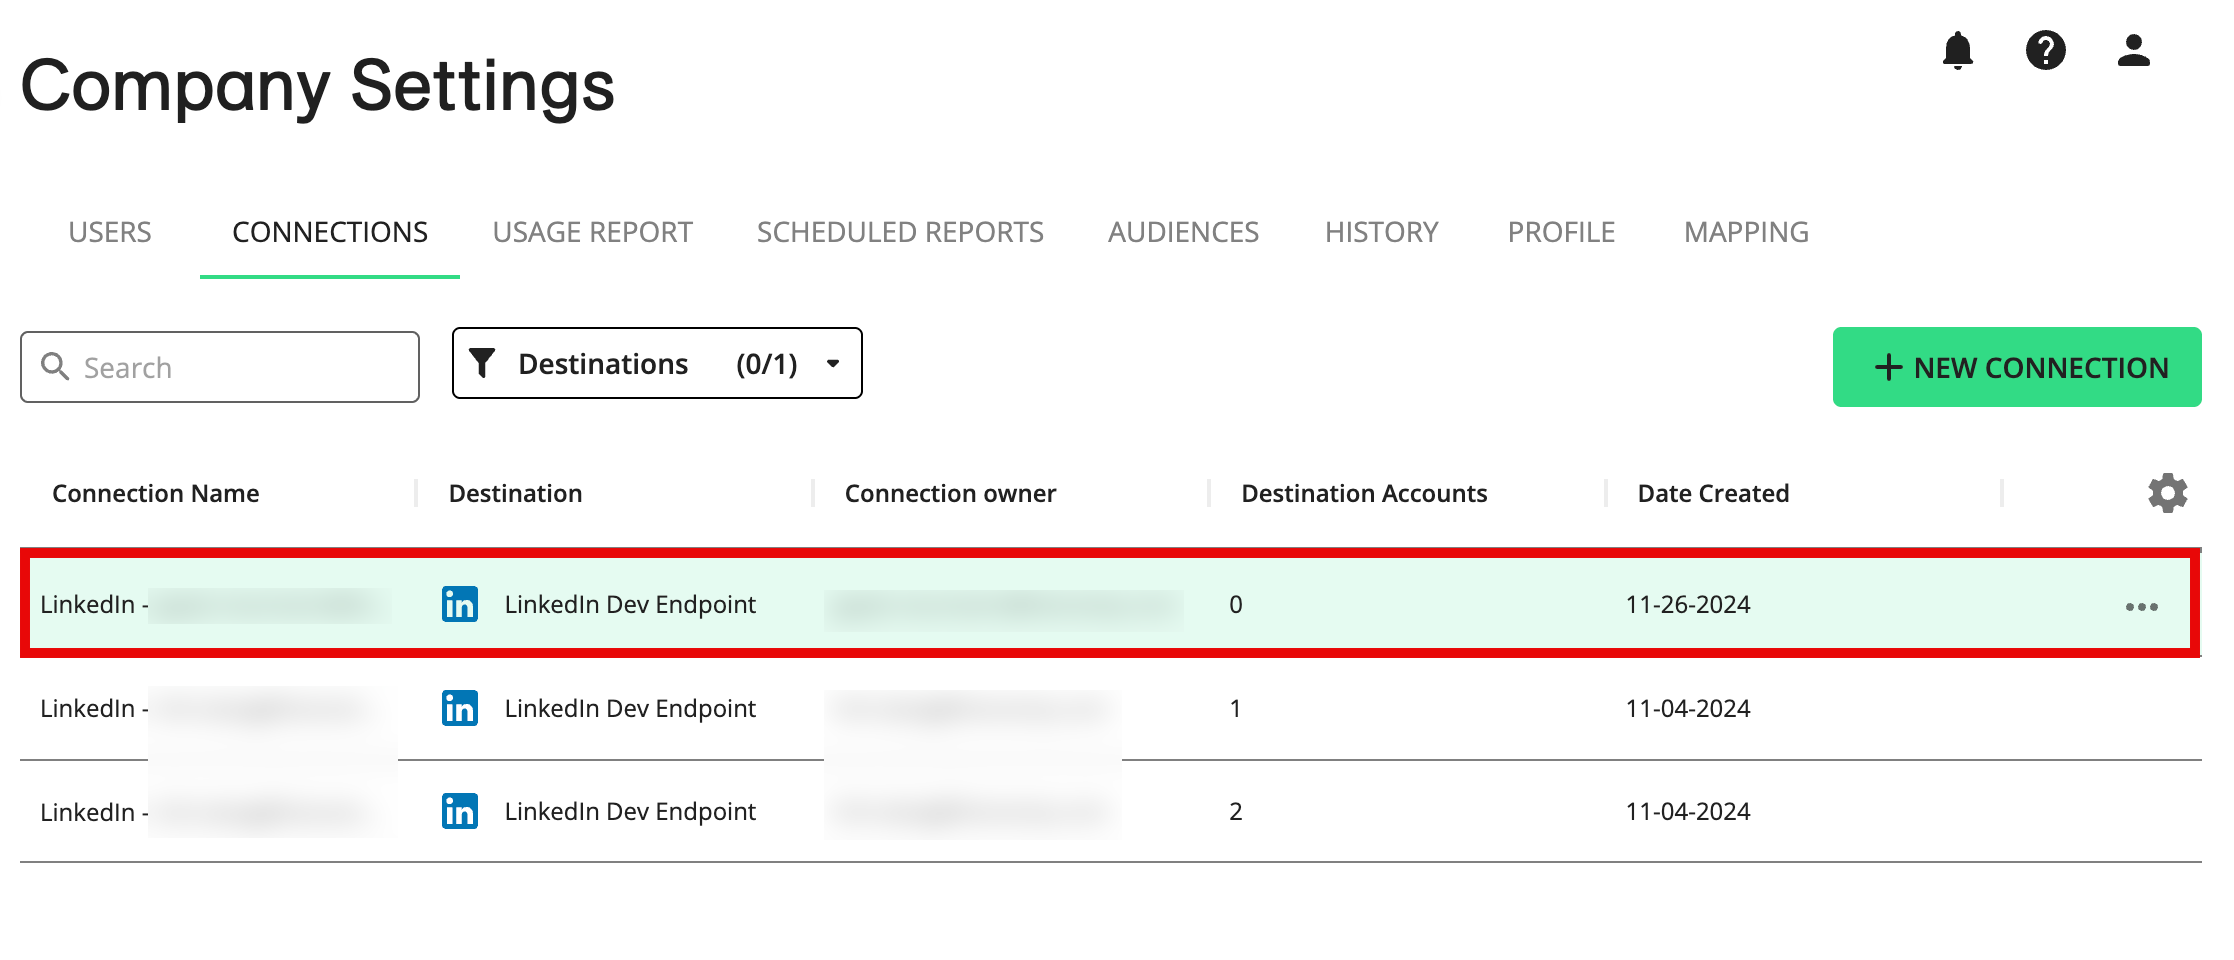2234x960 pixels.
Task: Go to the Scheduled Reports tab
Action: click(900, 232)
